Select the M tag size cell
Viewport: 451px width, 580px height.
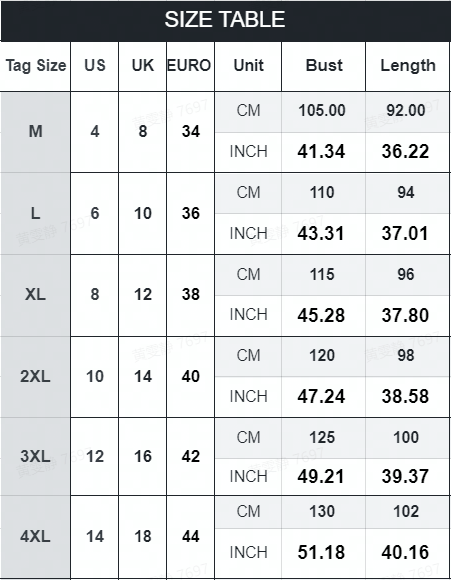click(36, 132)
